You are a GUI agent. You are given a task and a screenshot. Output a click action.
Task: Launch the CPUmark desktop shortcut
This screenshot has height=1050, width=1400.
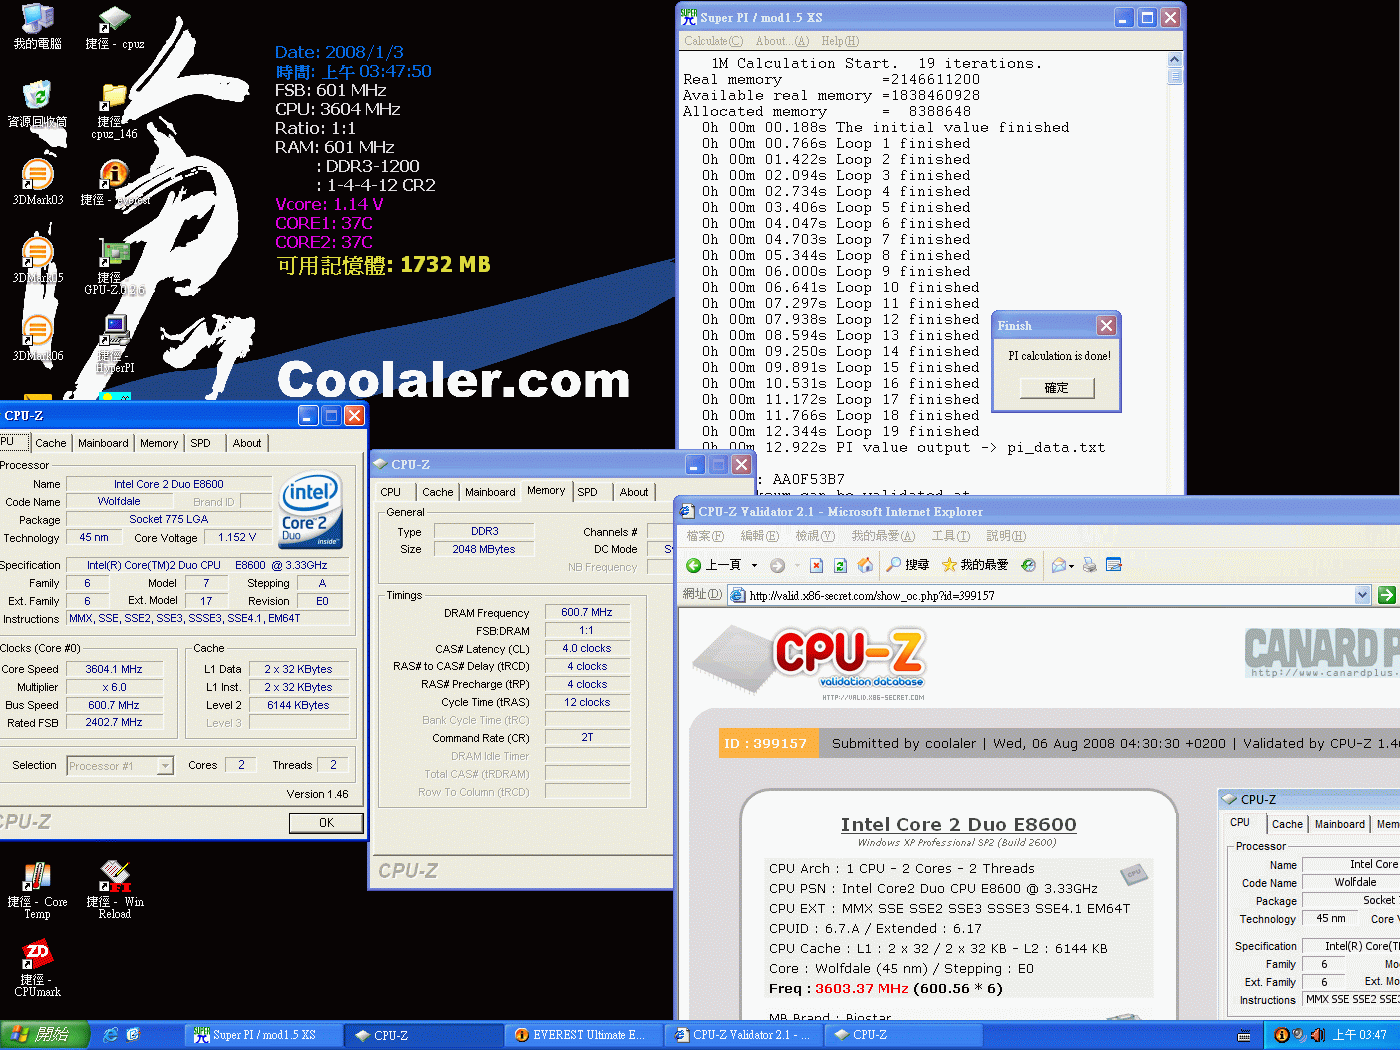(37, 967)
